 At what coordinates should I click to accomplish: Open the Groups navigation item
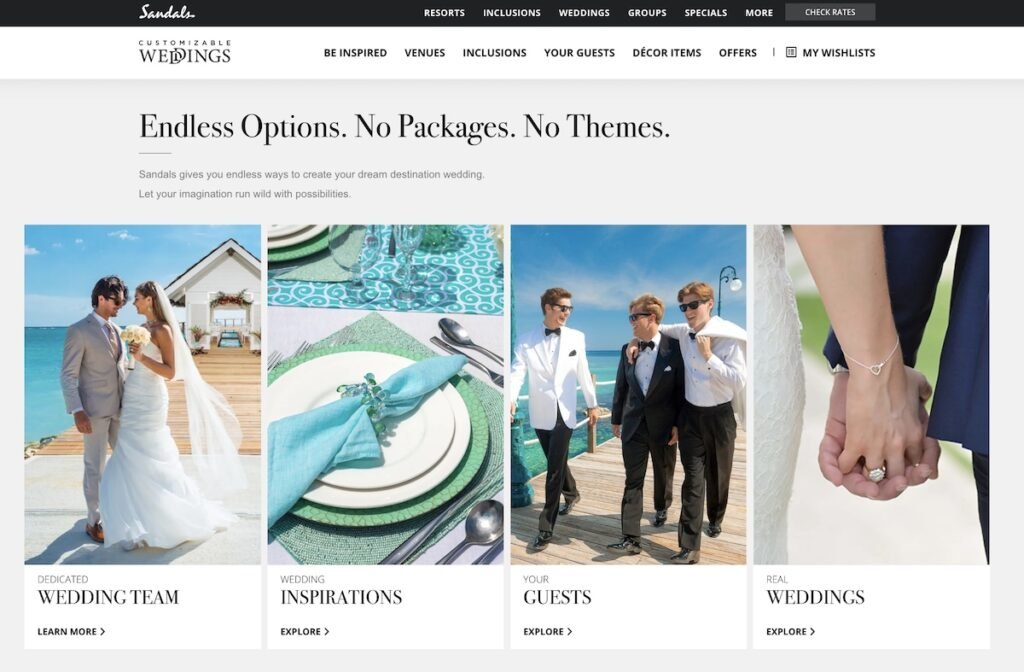point(647,12)
